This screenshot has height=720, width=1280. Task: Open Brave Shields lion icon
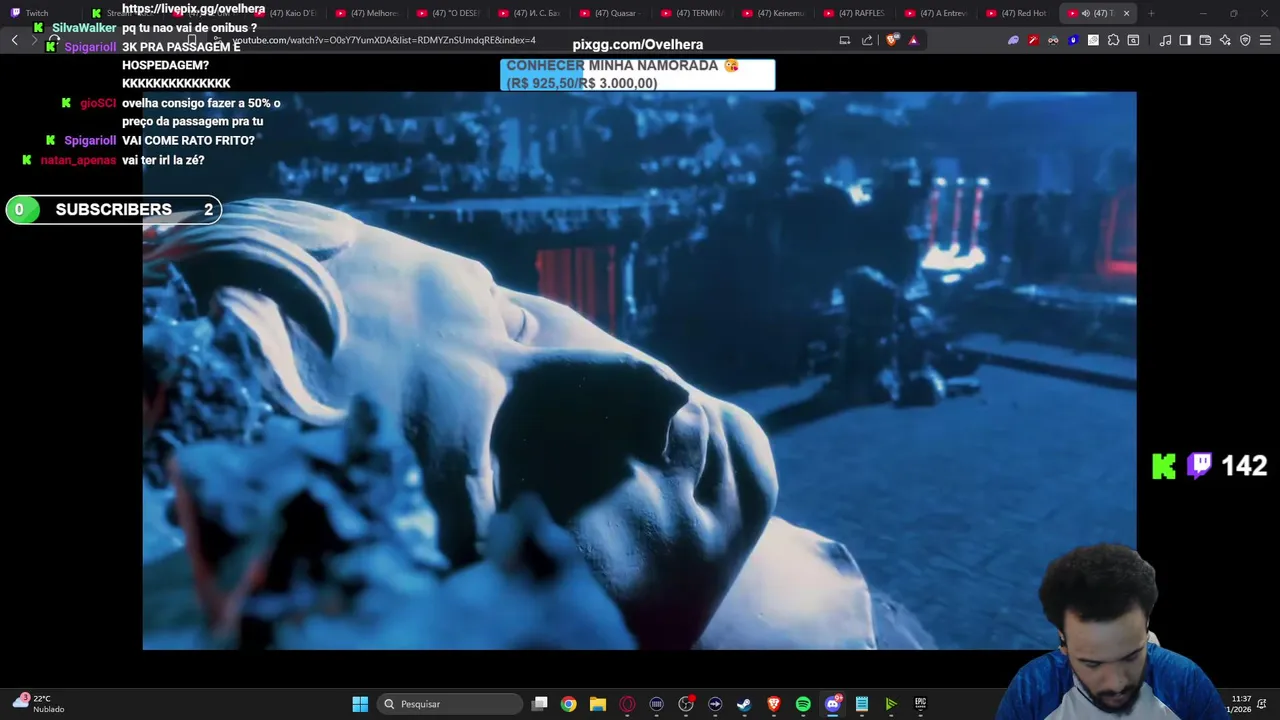tap(893, 40)
